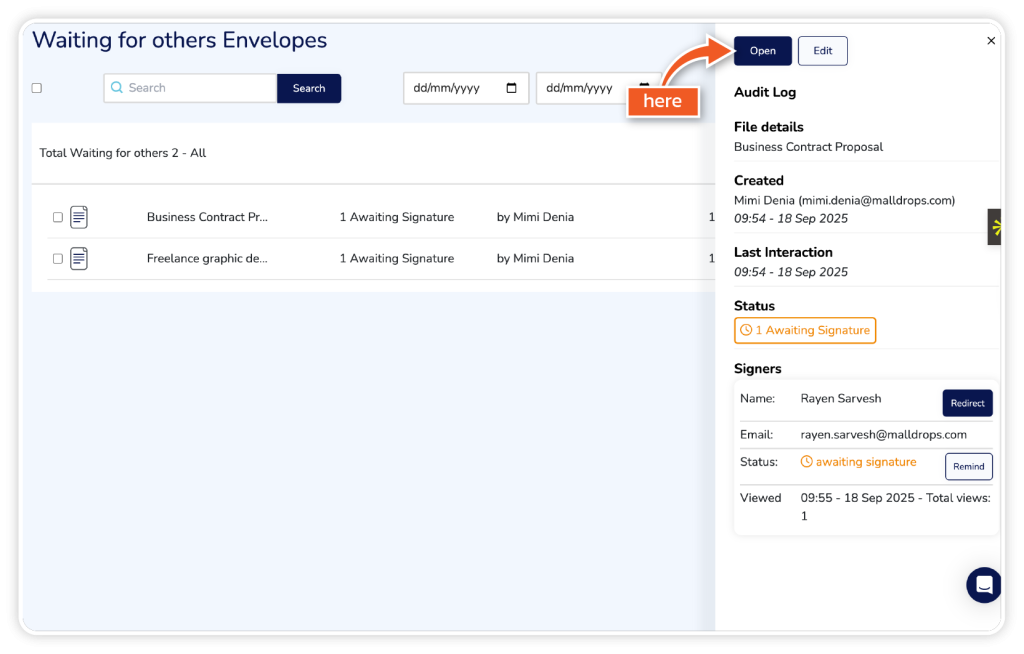Click the document icon for Business Contract row
The width and height of the screenshot is (1024, 654).
pyautogui.click(x=79, y=217)
